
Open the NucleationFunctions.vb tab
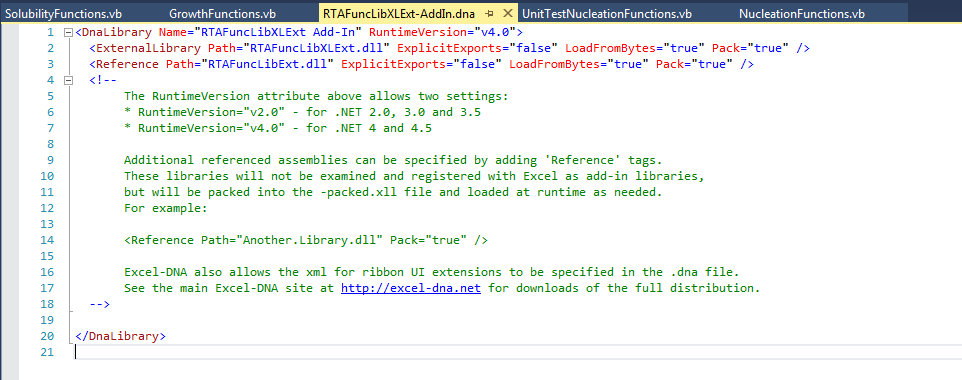point(802,14)
